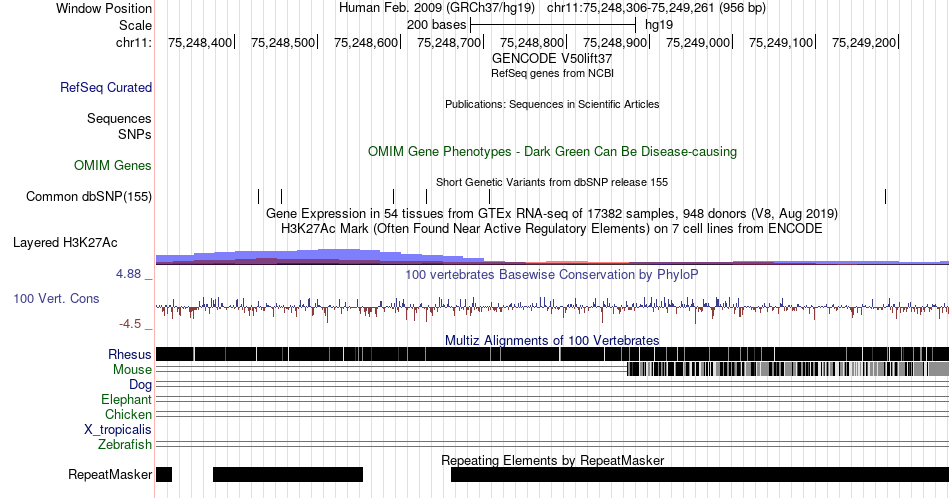Click the Zebrafish alignment label
The image size is (950, 498).
(x=125, y=444)
